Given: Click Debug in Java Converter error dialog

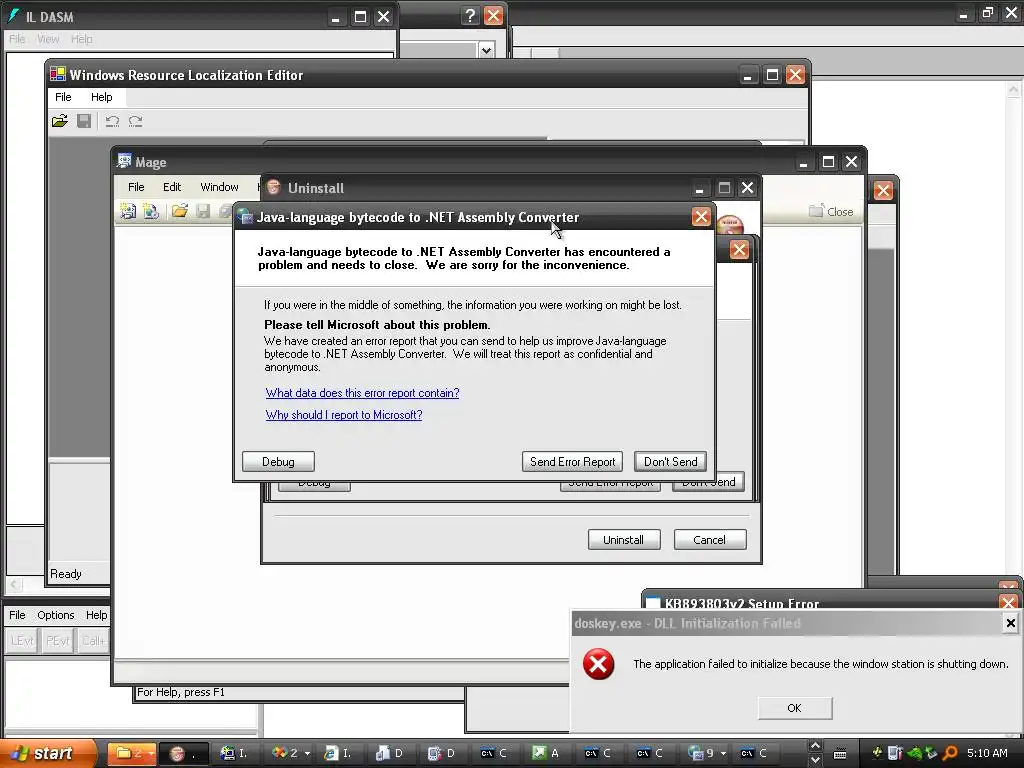Looking at the screenshot, I should pyautogui.click(x=278, y=462).
